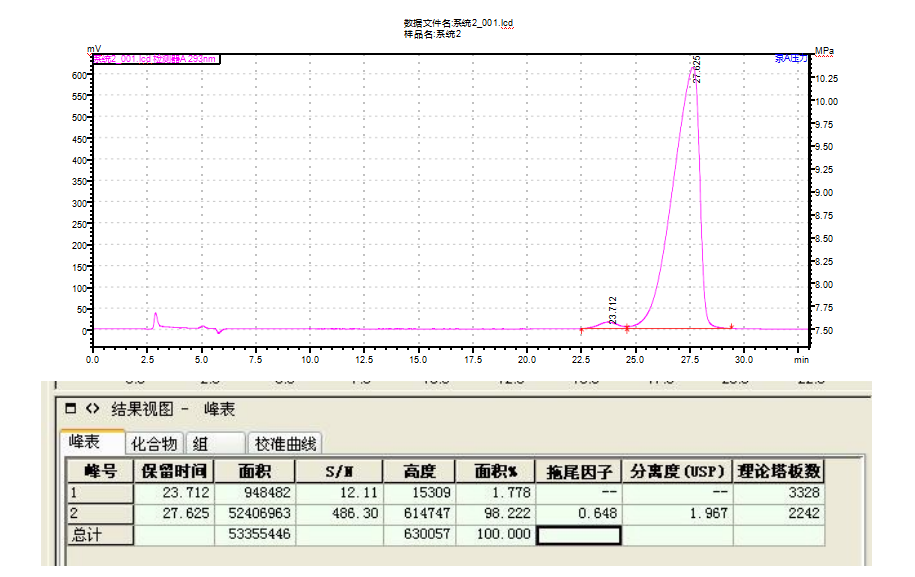Switch to the 化合物 tab
The image size is (915, 577).
coord(155,443)
